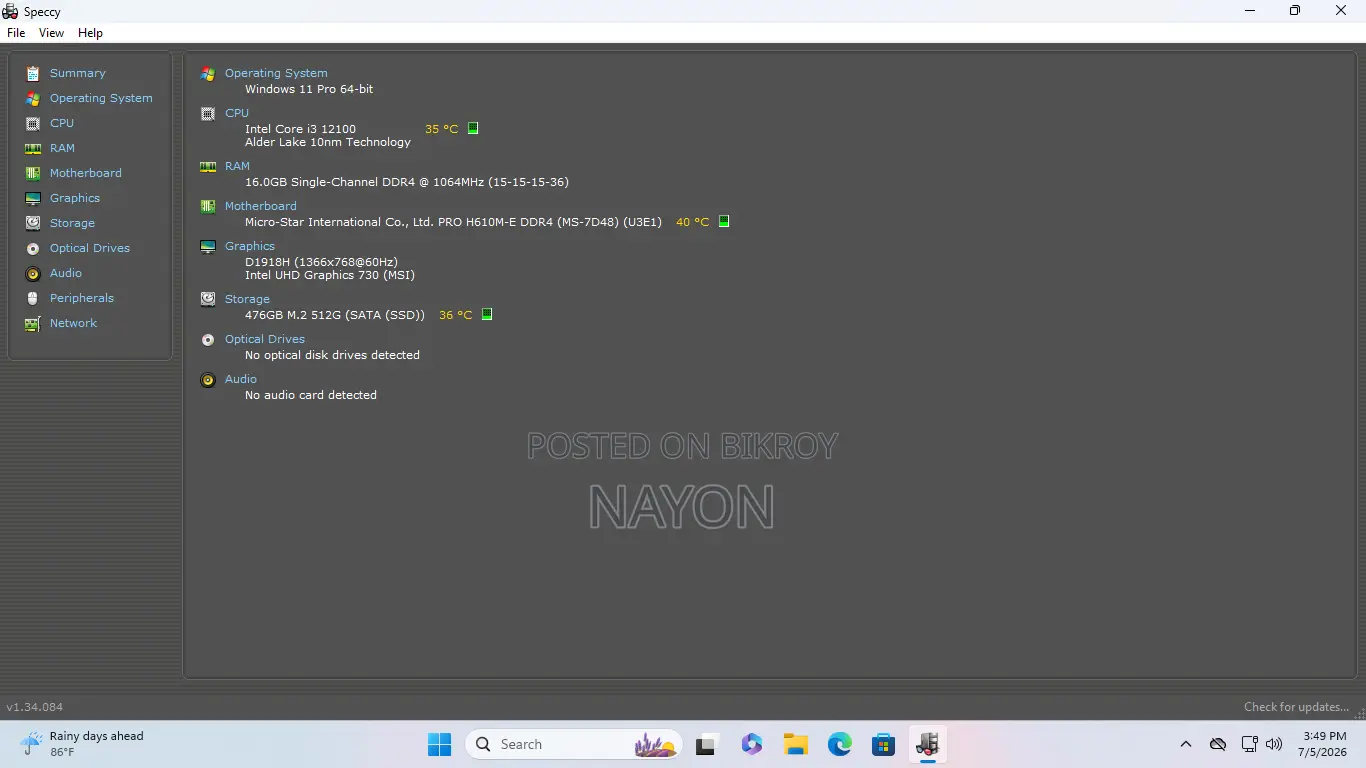The image size is (1366, 768).
Task: Click the Motherboard temperature green indicator
Action: coord(724,221)
